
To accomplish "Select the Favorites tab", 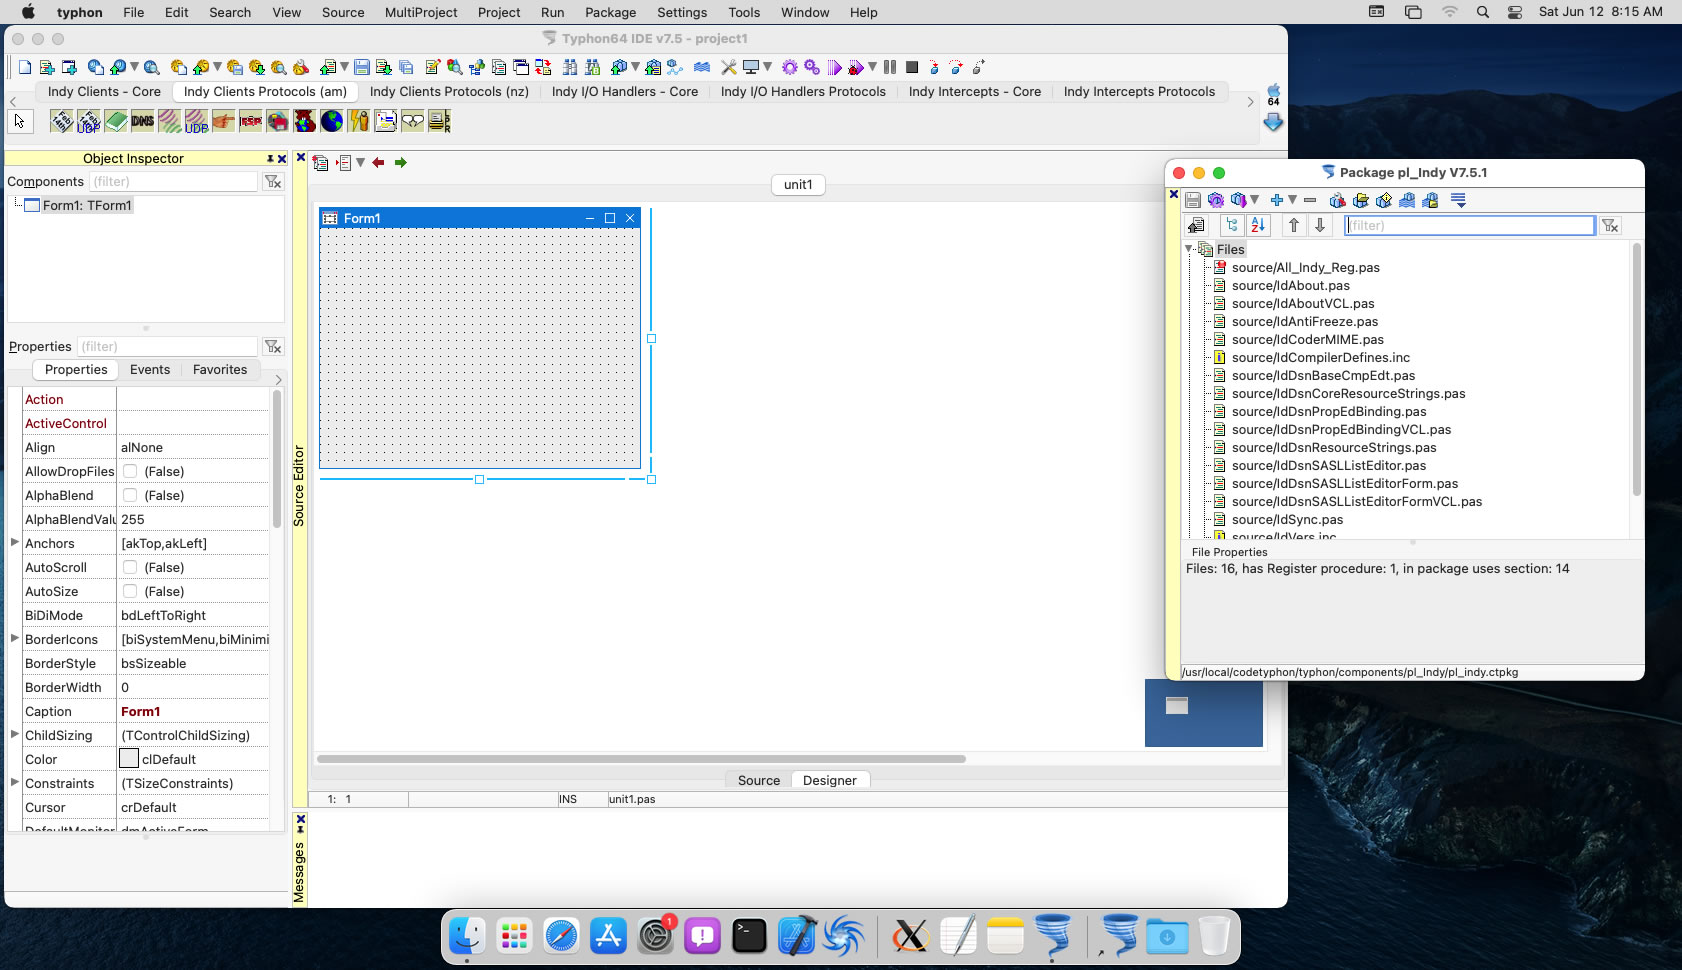I will pos(220,369).
